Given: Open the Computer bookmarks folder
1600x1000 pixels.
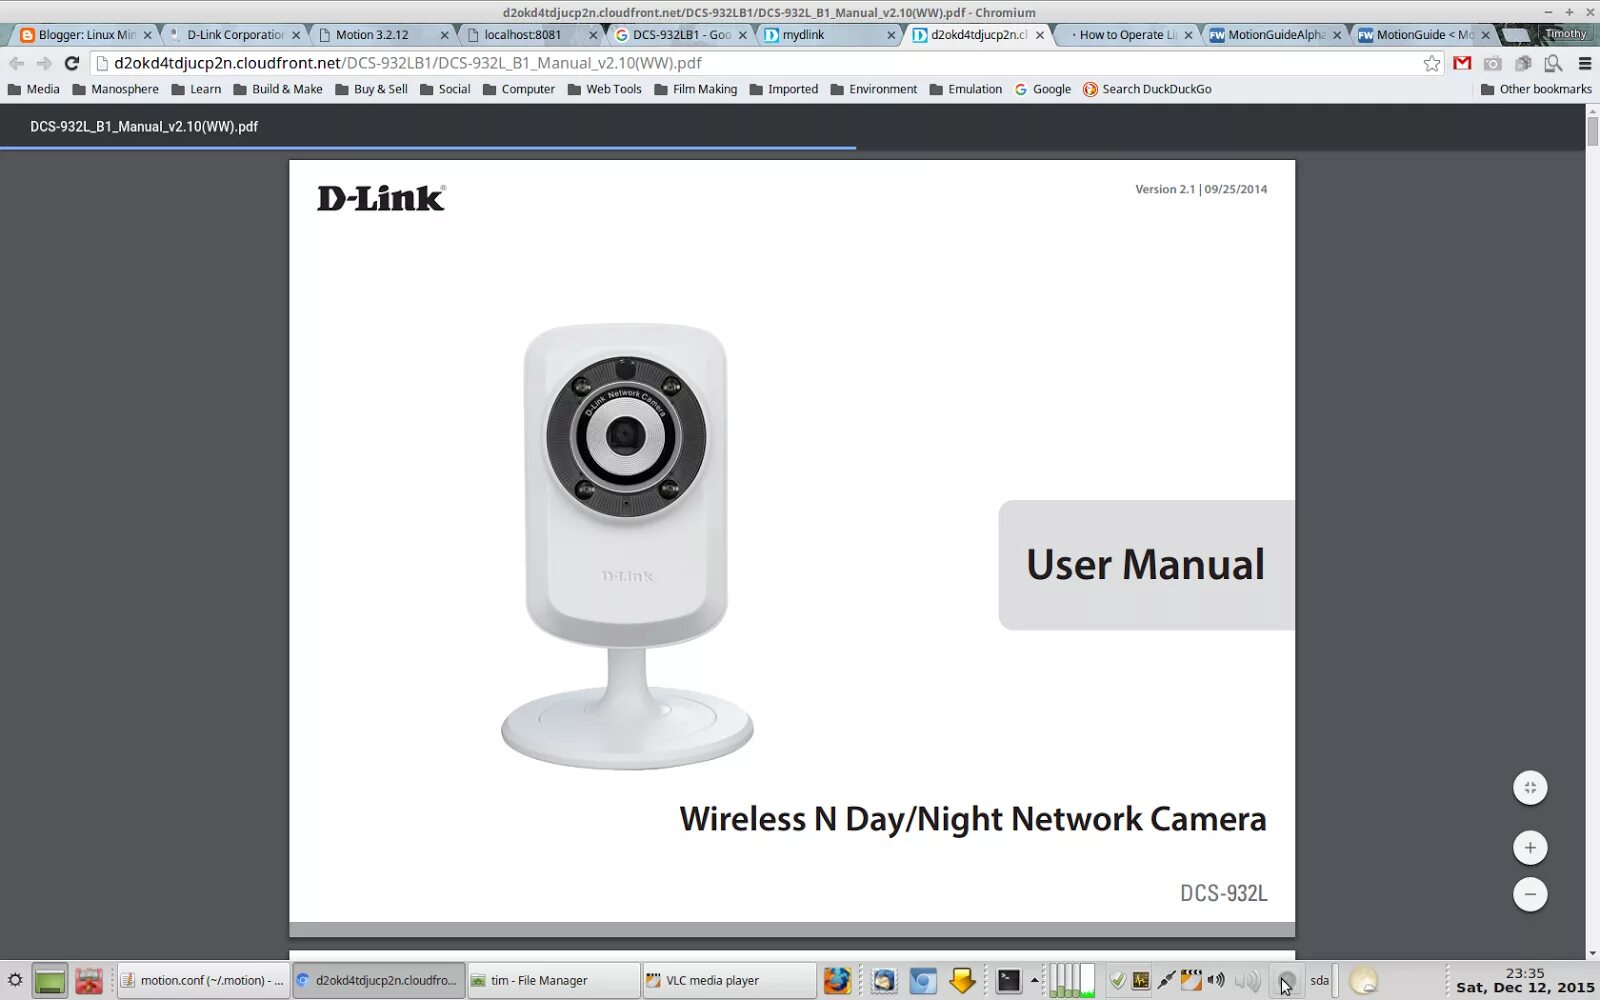Looking at the screenshot, I should point(519,89).
